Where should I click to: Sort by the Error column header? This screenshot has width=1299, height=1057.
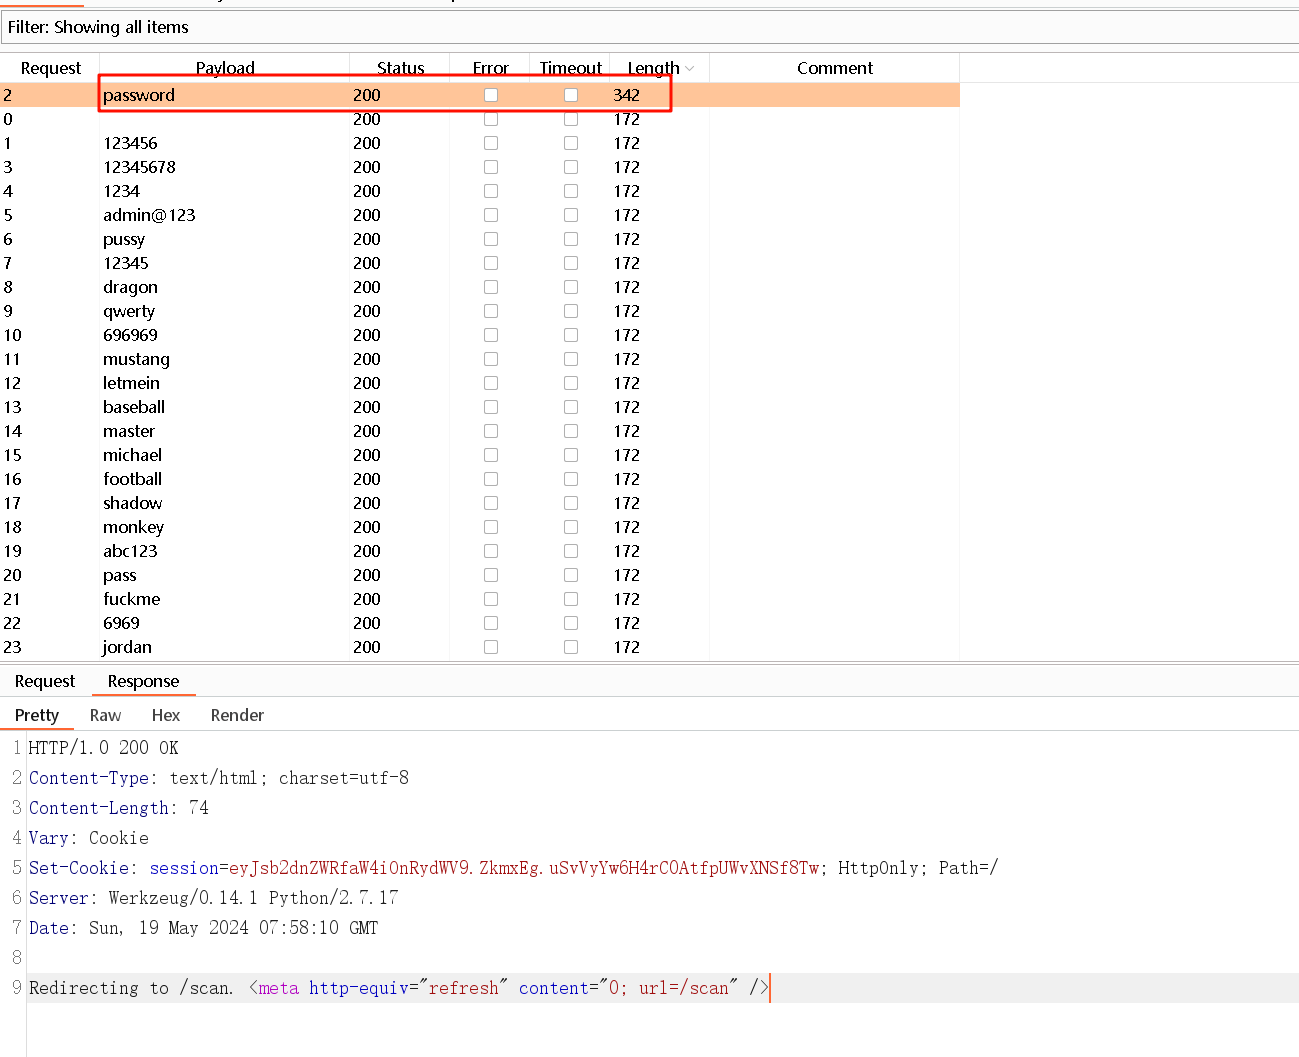point(490,68)
